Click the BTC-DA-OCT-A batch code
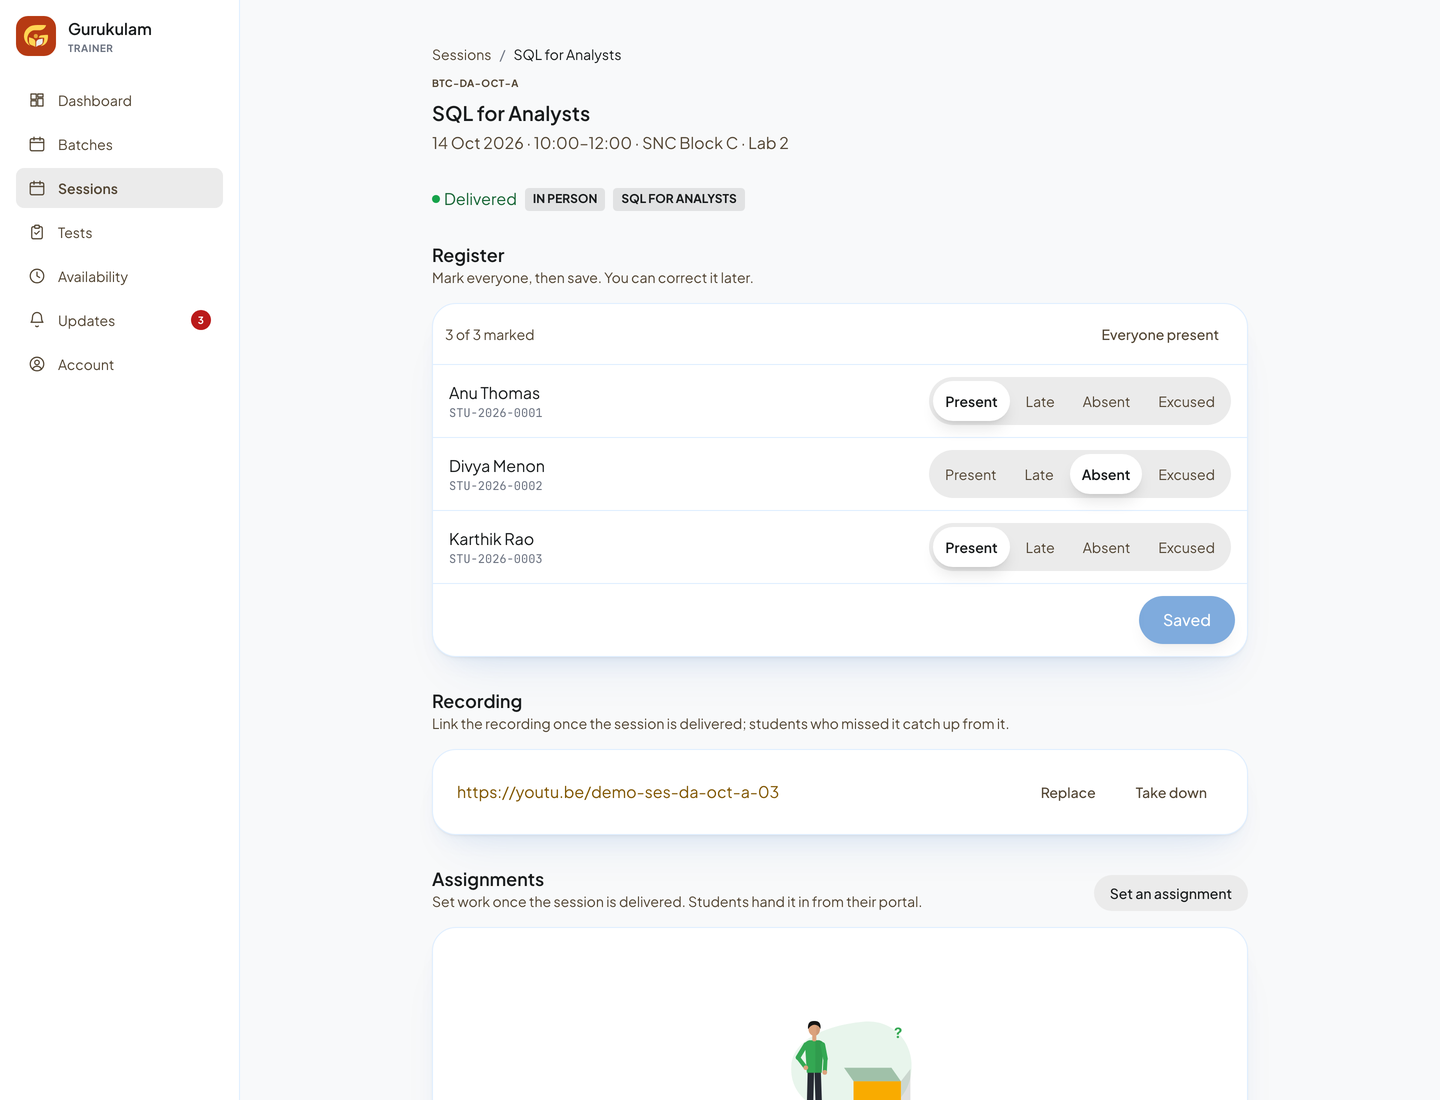Image resolution: width=1440 pixels, height=1100 pixels. [x=475, y=83]
